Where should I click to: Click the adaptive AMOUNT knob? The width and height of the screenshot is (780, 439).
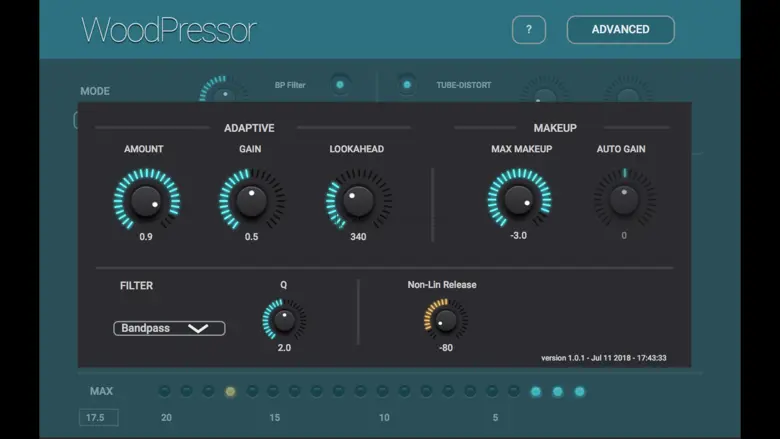point(146,200)
